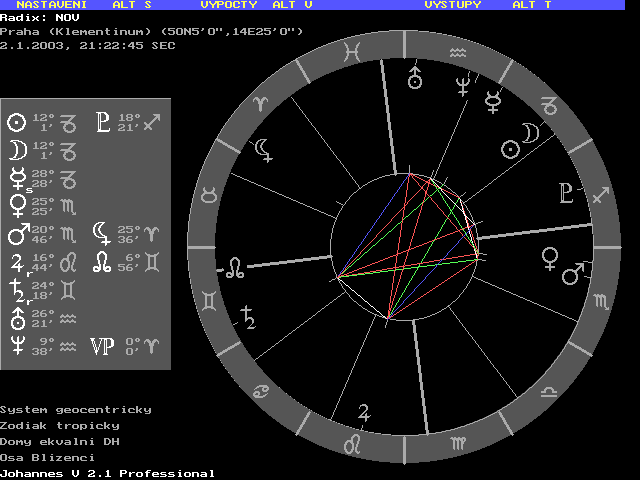
Task: Select the Venus symbol in the chart wheel
Action: (x=549, y=258)
